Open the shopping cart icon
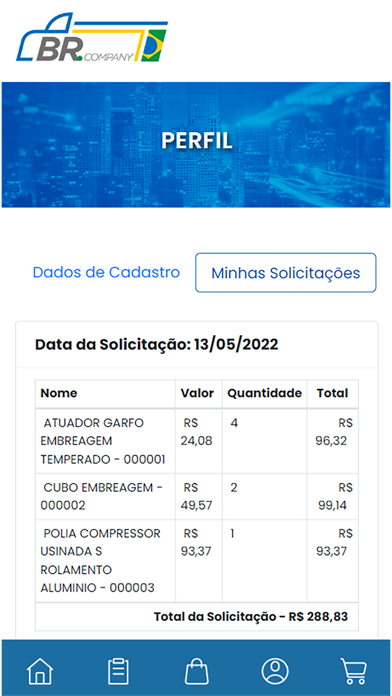This screenshot has width=392, height=696. pyautogui.click(x=354, y=671)
